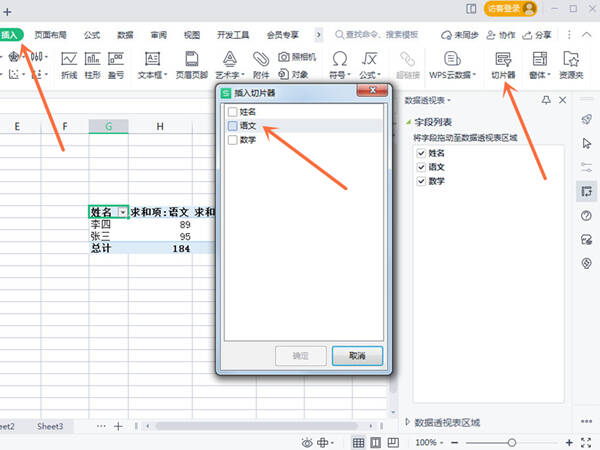Close the pivot table side pane
This screenshot has height=450, width=600.
(562, 100)
